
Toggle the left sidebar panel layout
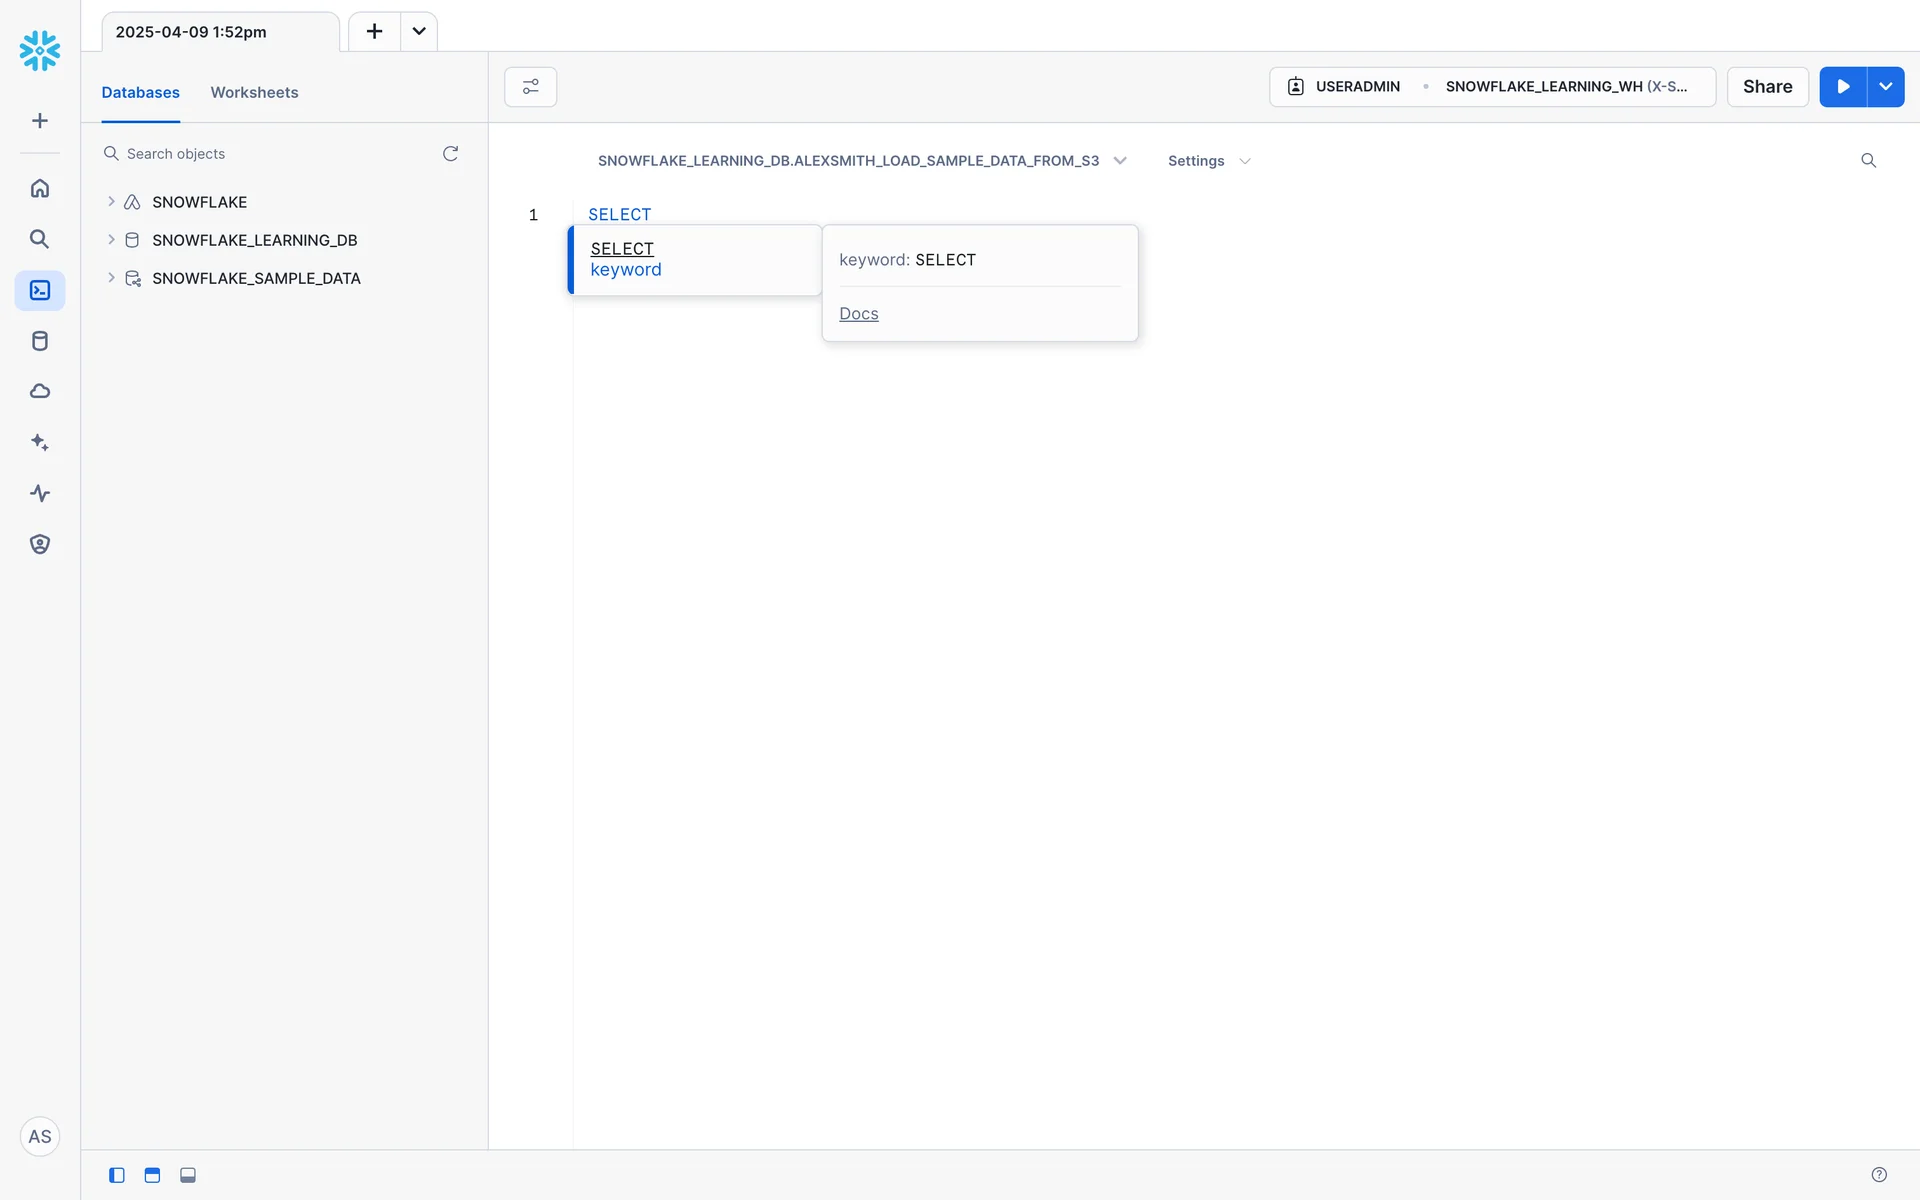pyautogui.click(x=117, y=1175)
